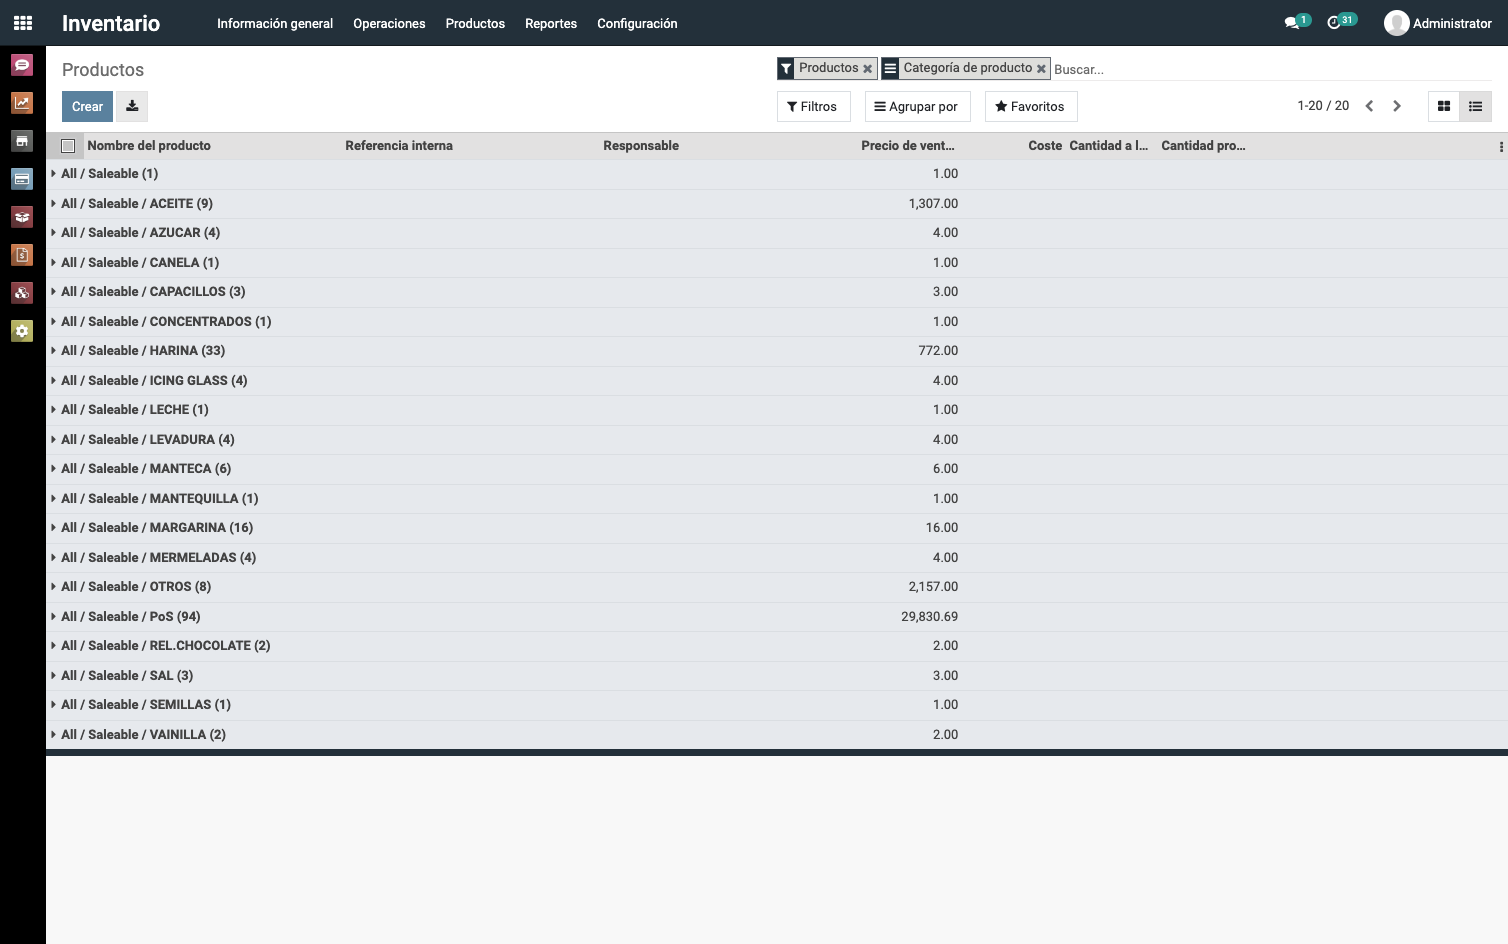Open the Información general menu

tap(275, 23)
